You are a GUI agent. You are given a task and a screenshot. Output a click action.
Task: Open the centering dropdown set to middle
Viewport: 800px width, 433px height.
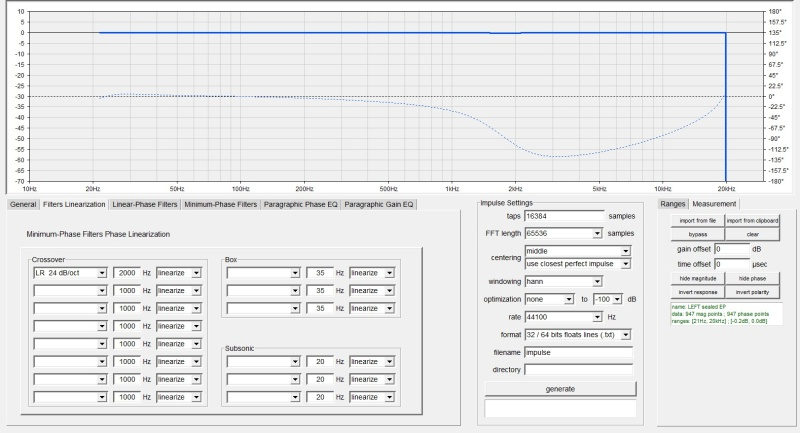tap(578, 251)
